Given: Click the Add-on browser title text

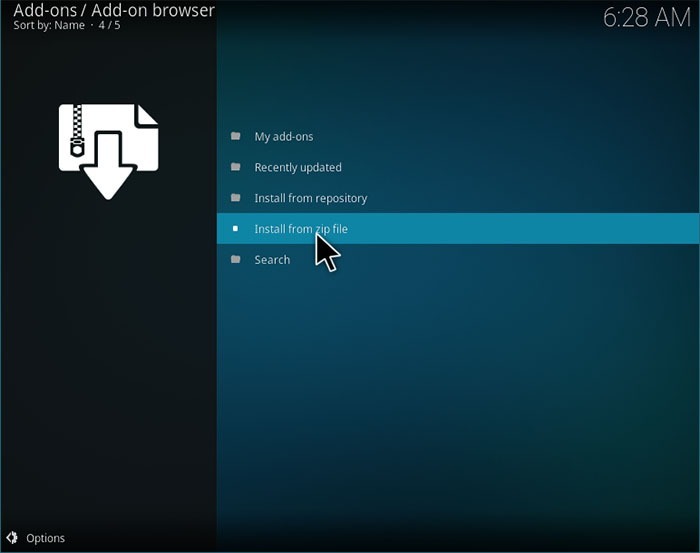Looking at the screenshot, I should tap(153, 11).
